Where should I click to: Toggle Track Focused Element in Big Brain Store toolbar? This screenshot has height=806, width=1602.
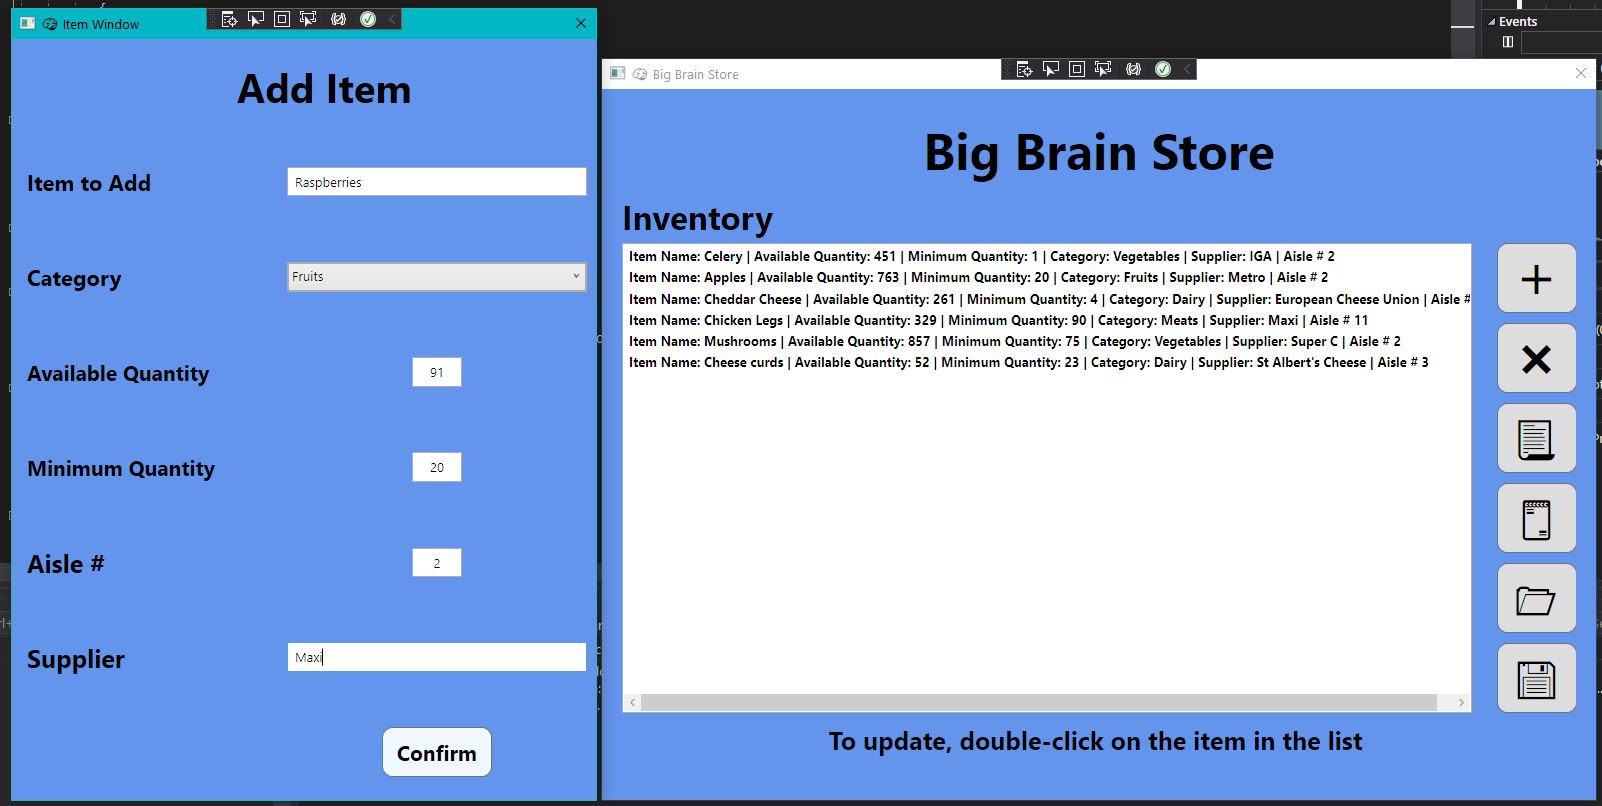(x=1103, y=69)
